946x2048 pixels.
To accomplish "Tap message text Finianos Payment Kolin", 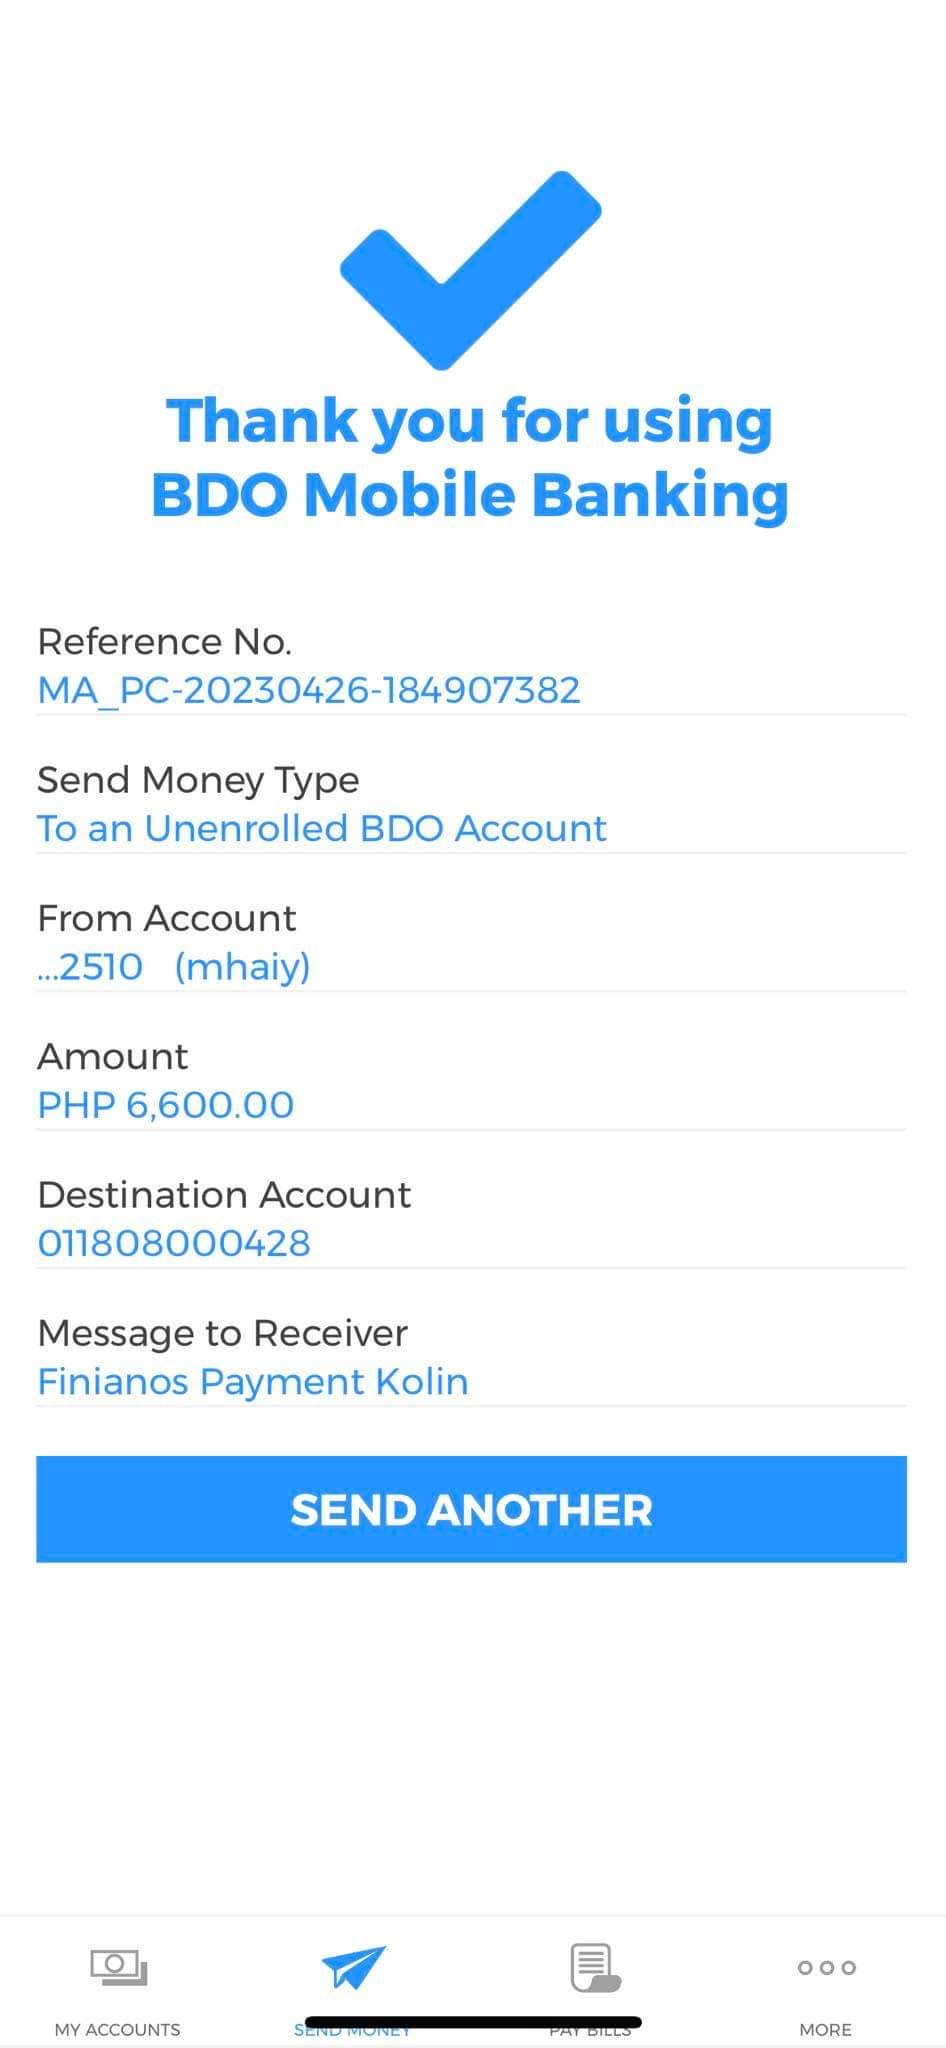I will (x=253, y=1381).
